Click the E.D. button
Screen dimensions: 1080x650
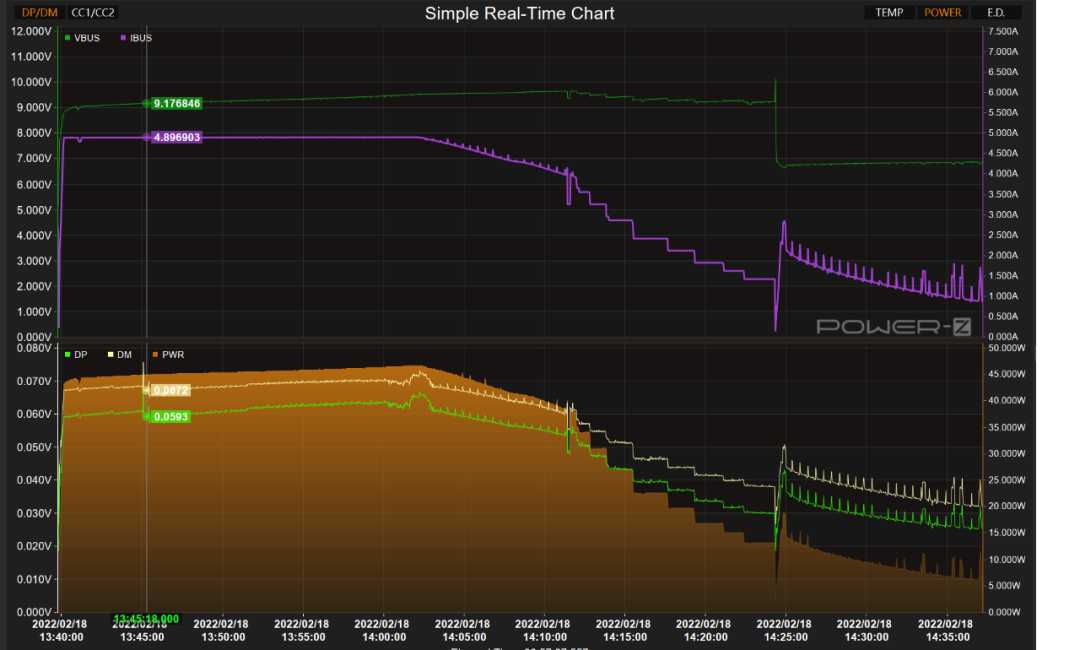[x=995, y=13]
